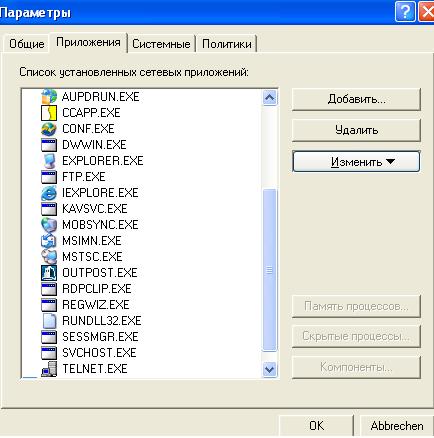Select AUPDRUN.EXE in the list
Viewport: 434px width, 438px height.
[x=101, y=97]
